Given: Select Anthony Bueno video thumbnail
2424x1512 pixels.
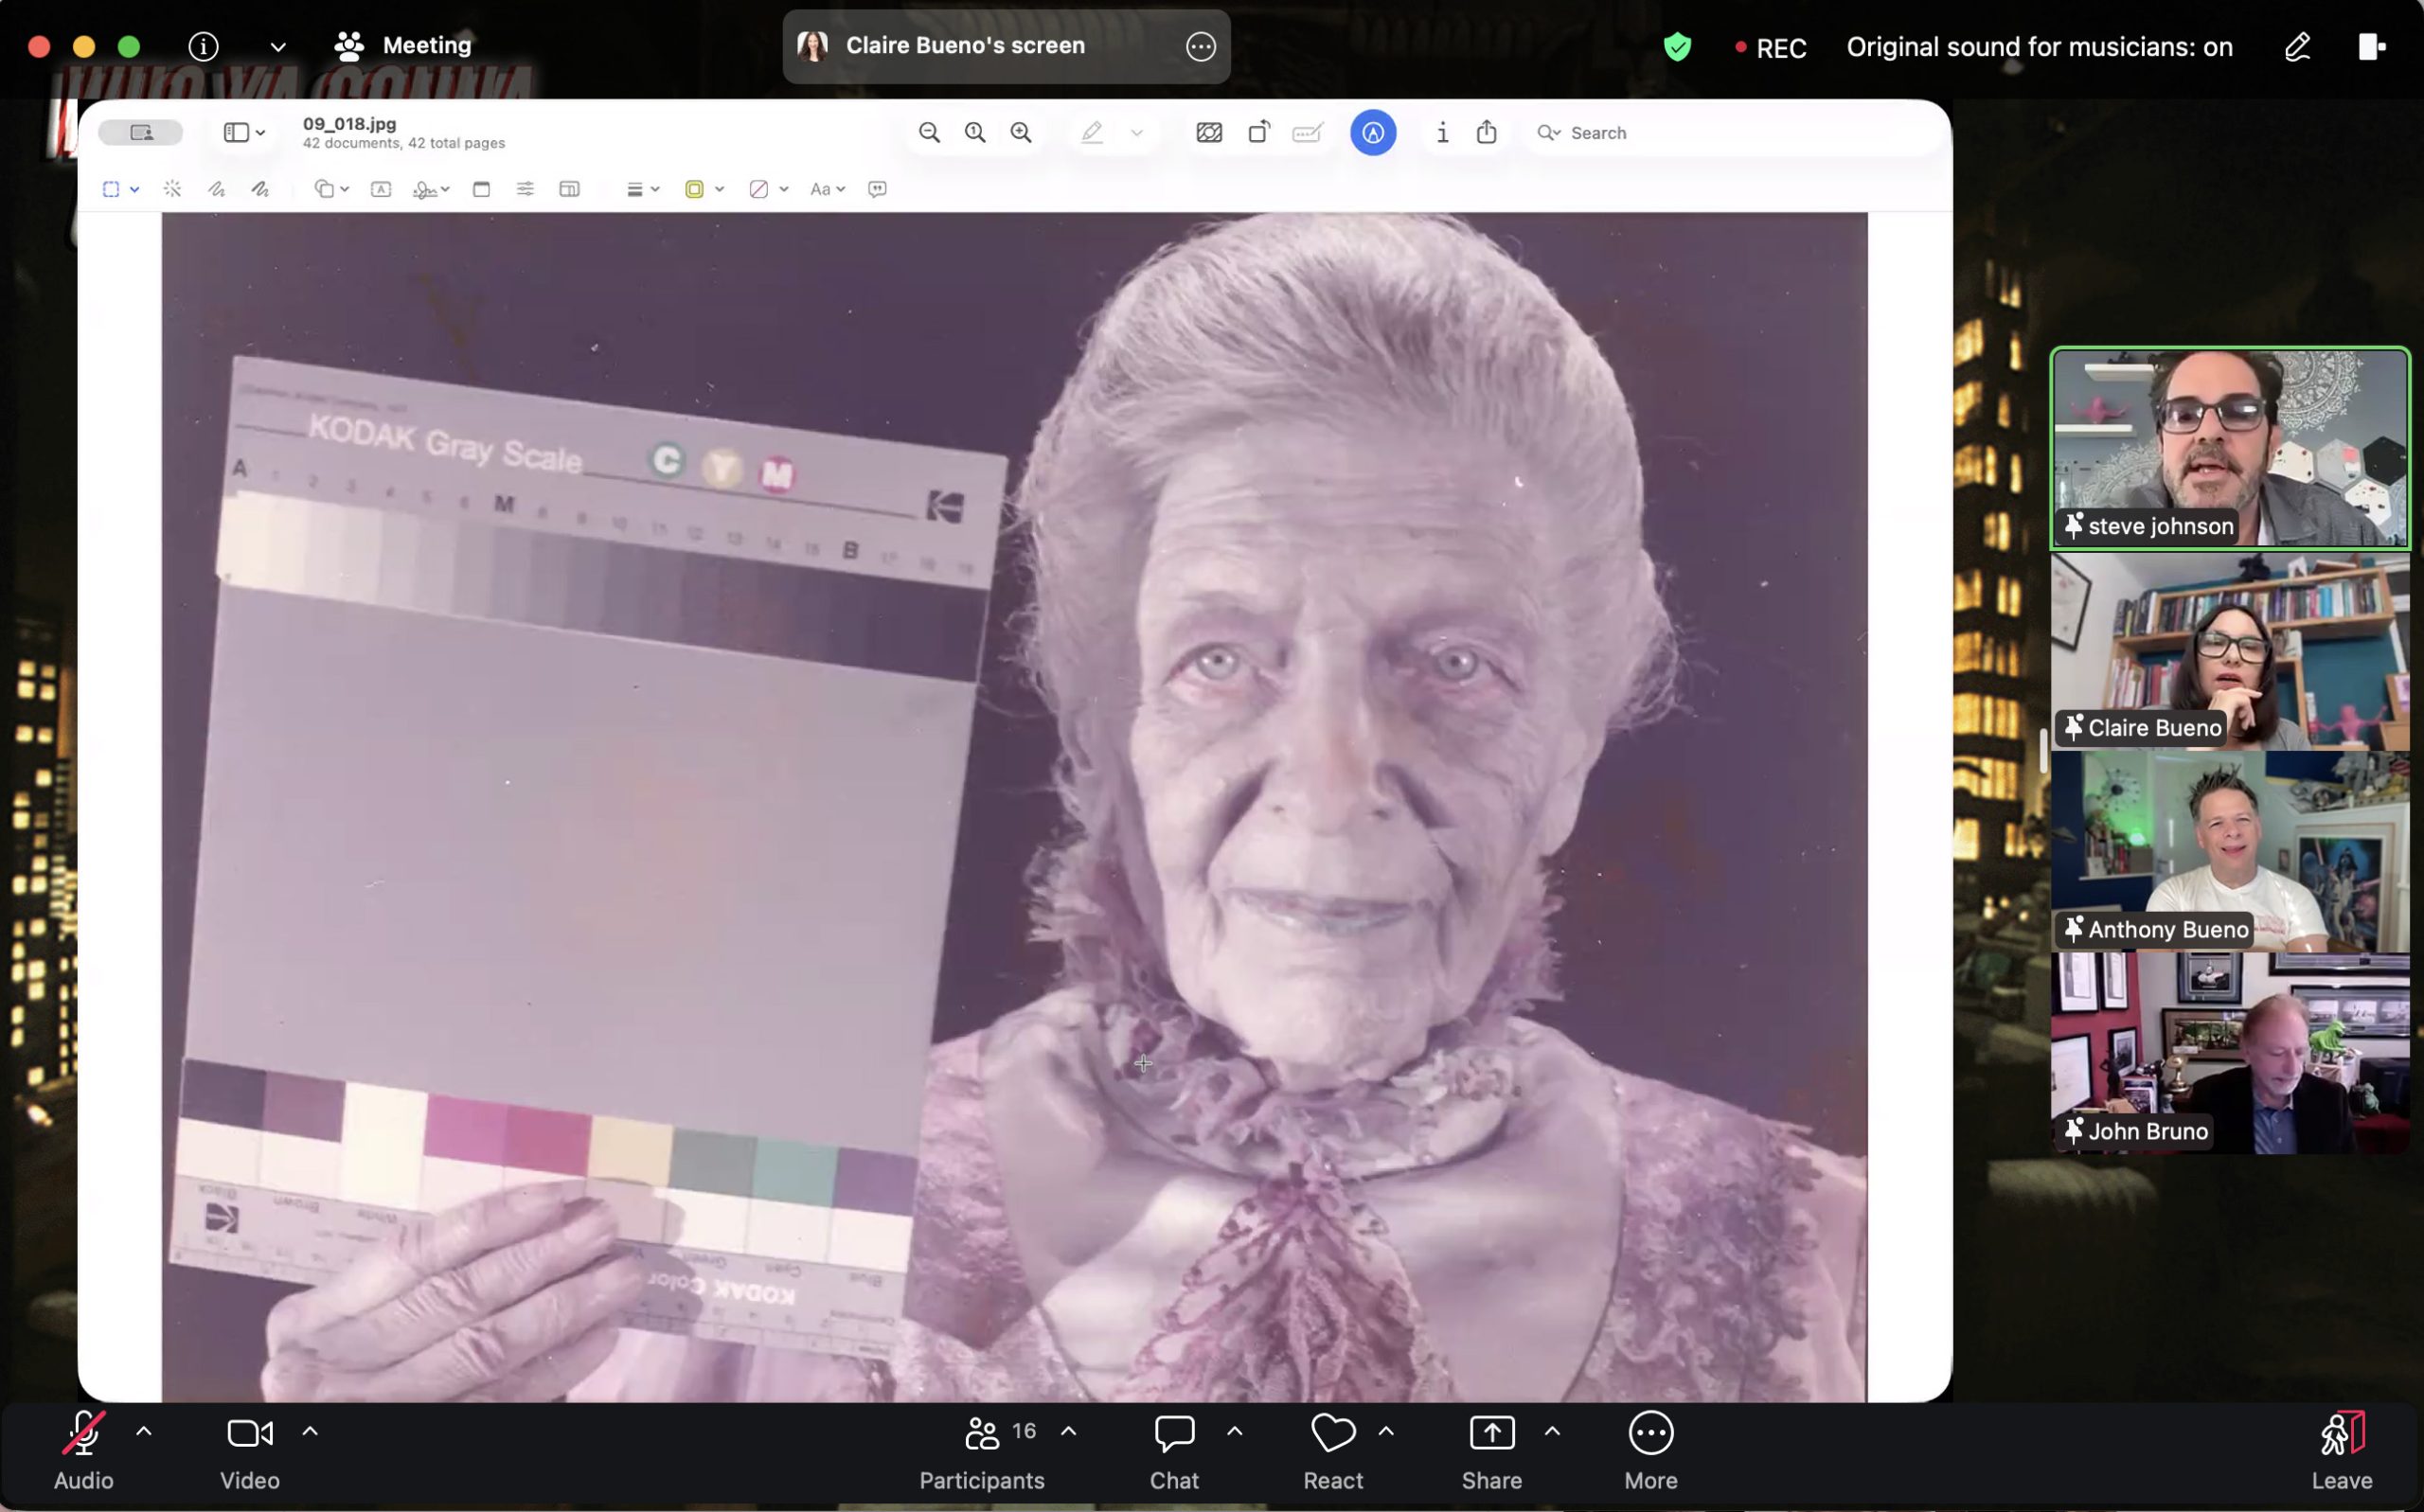Looking at the screenshot, I should 2230,853.
